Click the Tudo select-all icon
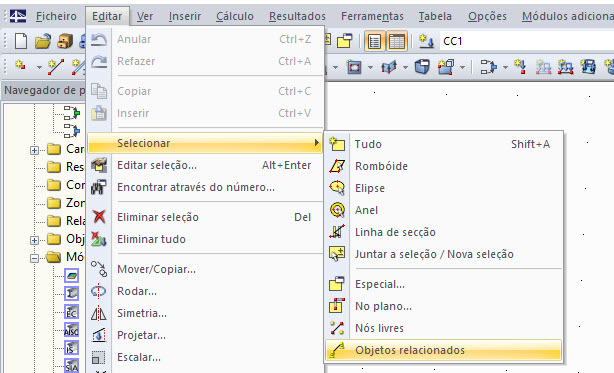614x373 pixels. click(x=337, y=144)
